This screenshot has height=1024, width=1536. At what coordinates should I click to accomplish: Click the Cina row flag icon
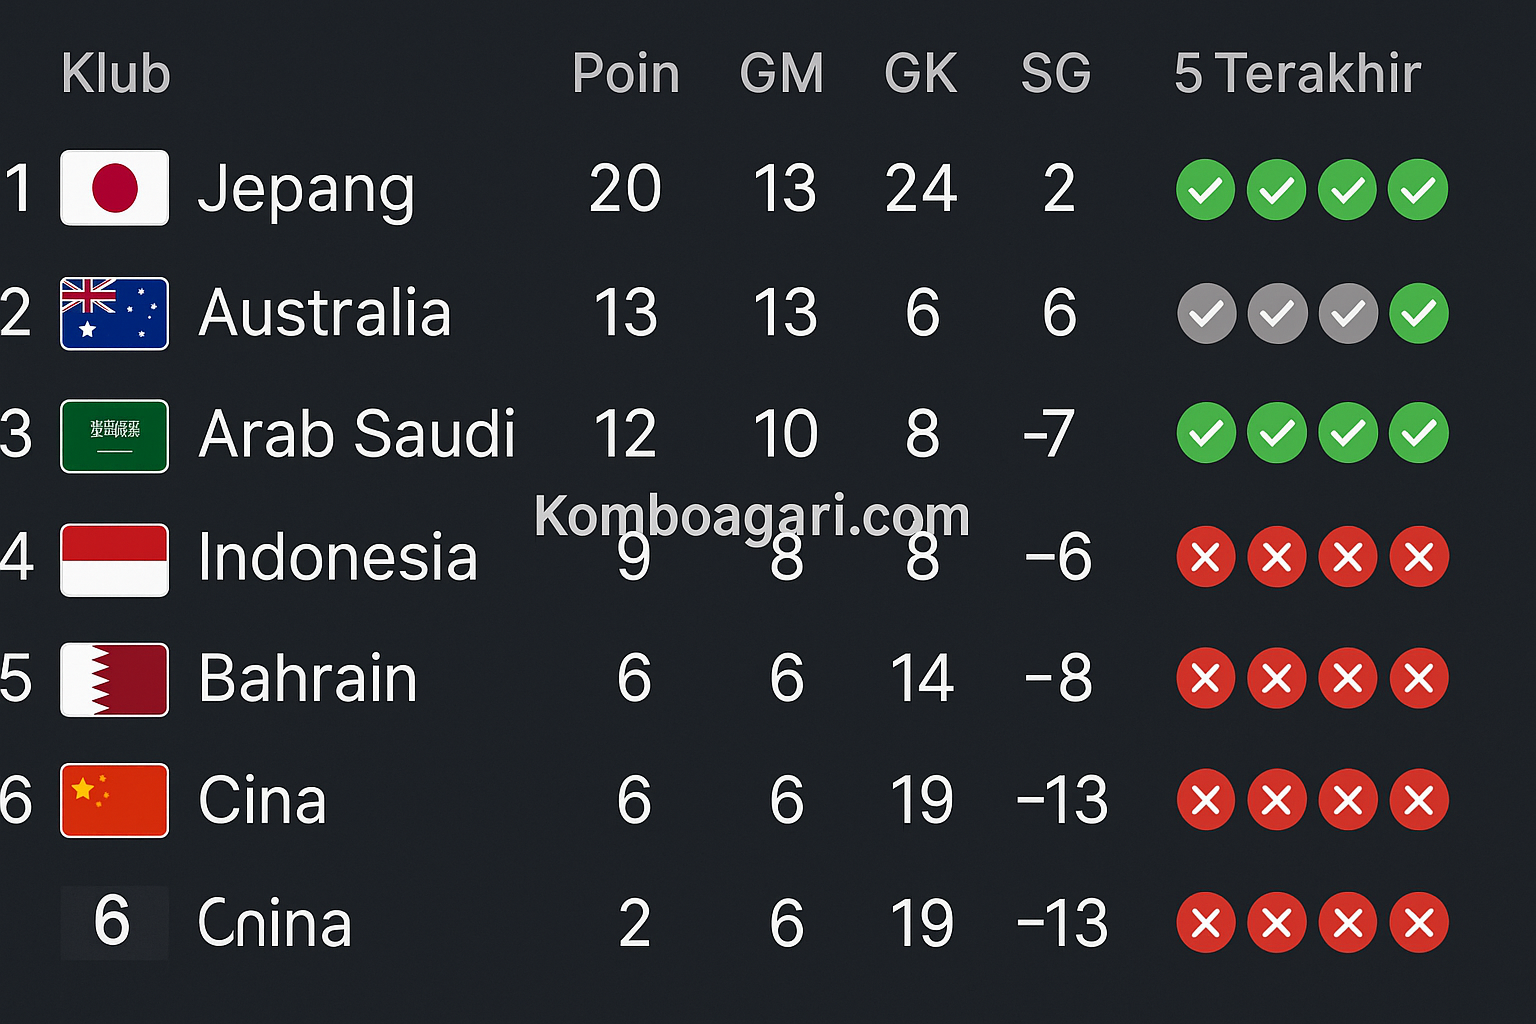pyautogui.click(x=114, y=800)
